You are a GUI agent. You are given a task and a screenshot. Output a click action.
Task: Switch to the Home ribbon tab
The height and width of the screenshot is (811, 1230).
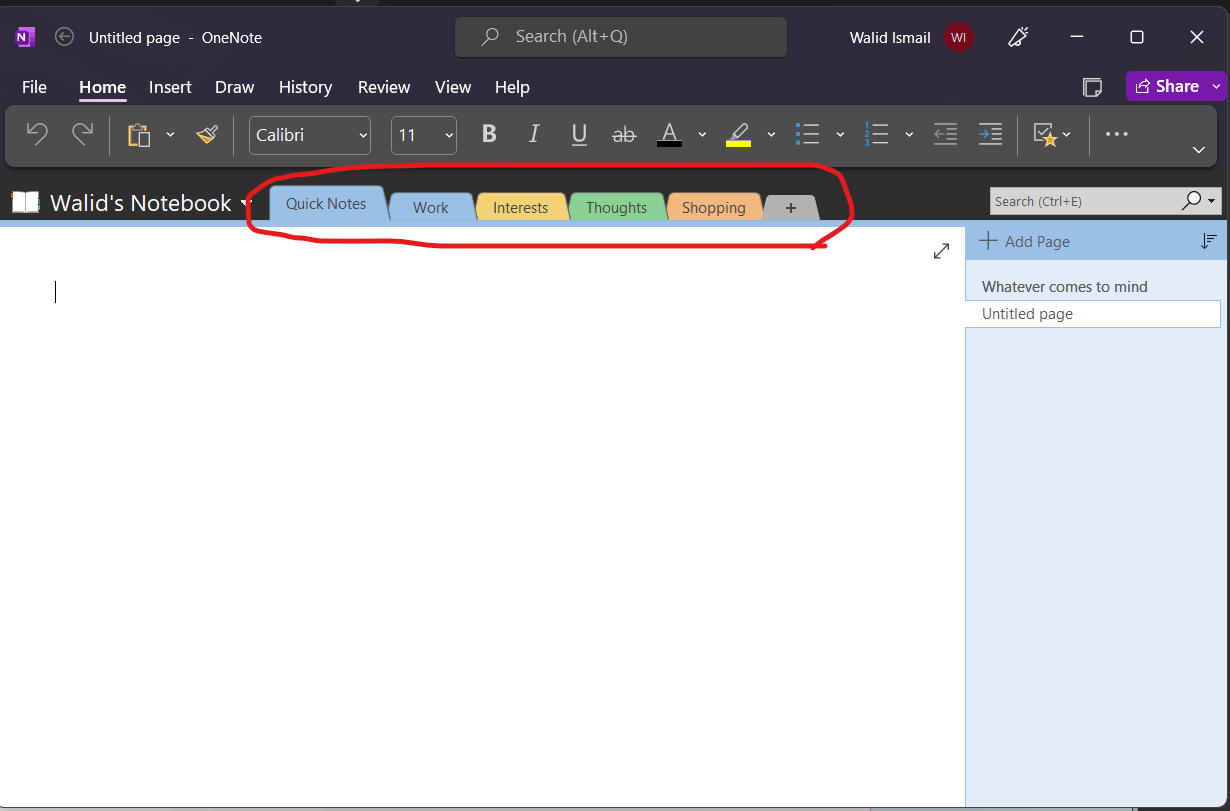103,87
